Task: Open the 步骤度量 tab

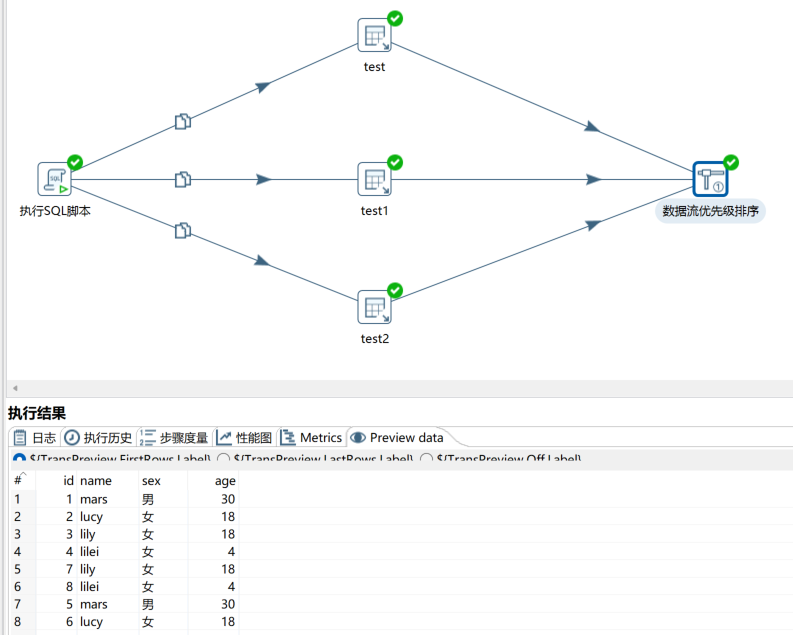Action: coord(175,437)
